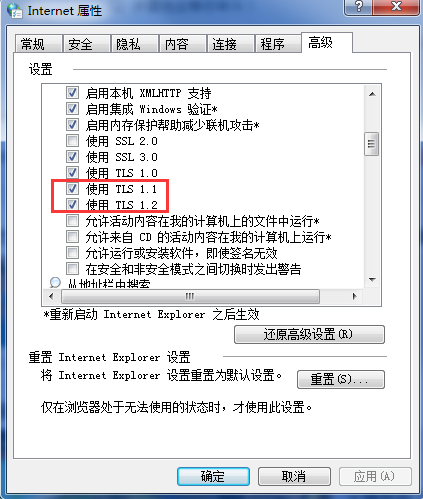Click the search magnifier icon in settings list
Screen dimensions: 423x499
tap(55, 283)
